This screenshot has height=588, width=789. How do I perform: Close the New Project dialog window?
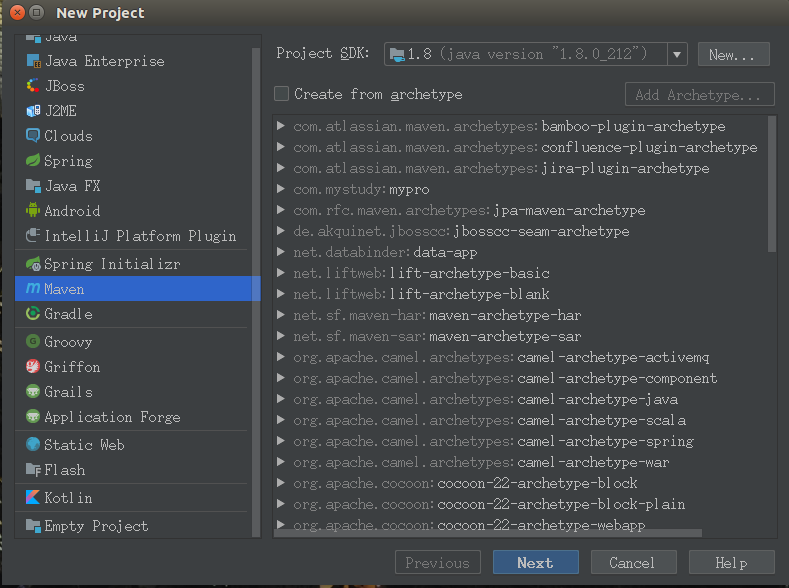click(18, 12)
